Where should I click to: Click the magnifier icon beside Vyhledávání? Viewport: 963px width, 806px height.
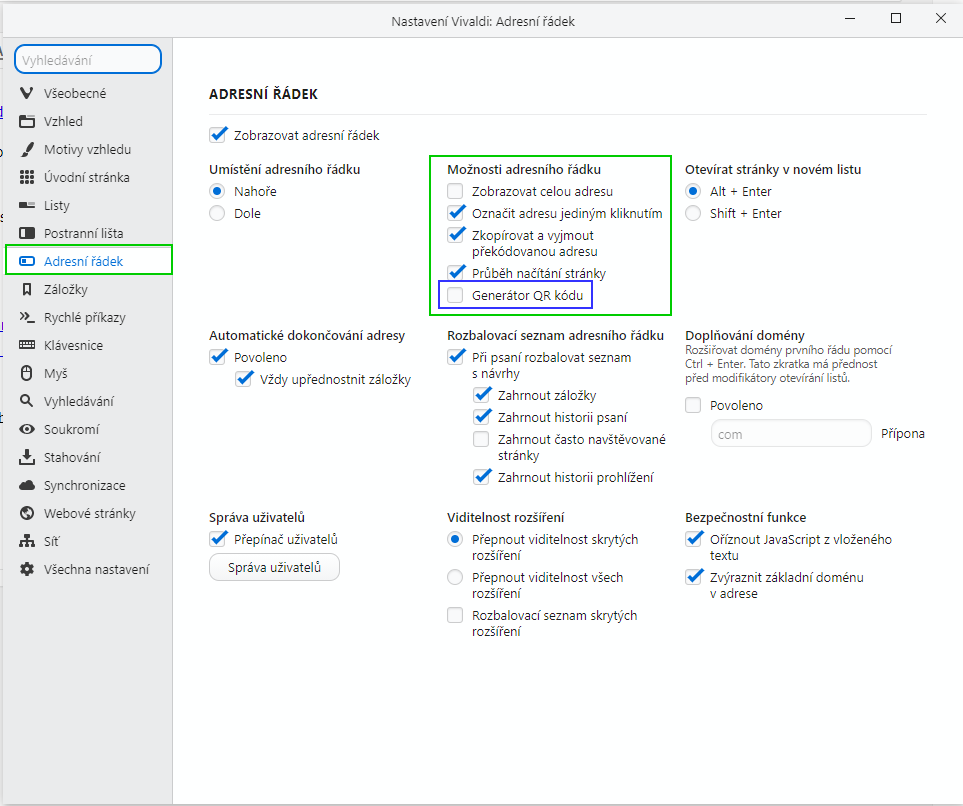click(26, 401)
